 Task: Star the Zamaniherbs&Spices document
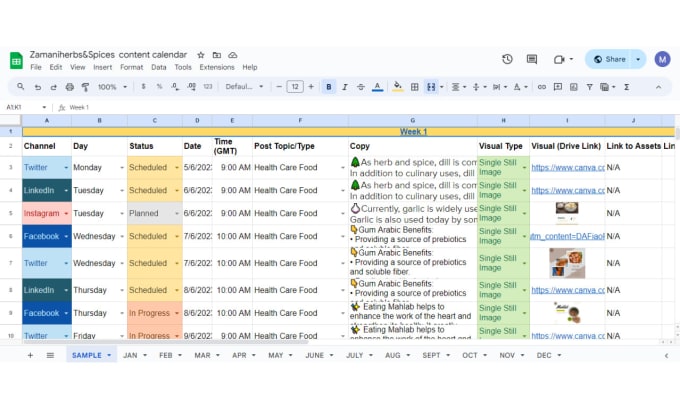point(200,55)
